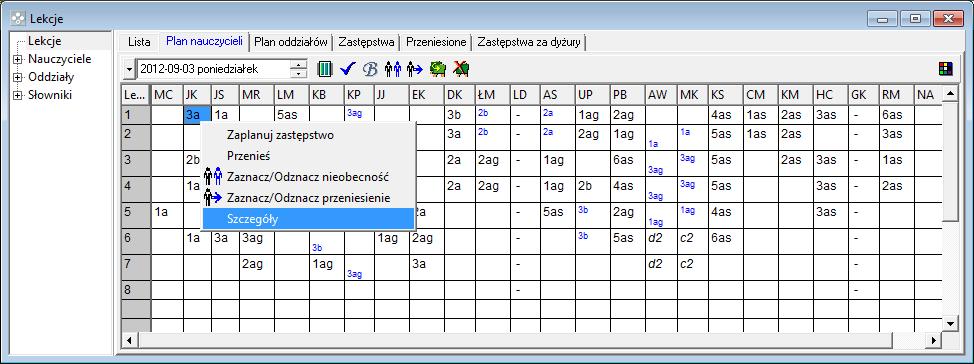Click the date field 2012-09-03 poniedziałek

tap(213, 70)
